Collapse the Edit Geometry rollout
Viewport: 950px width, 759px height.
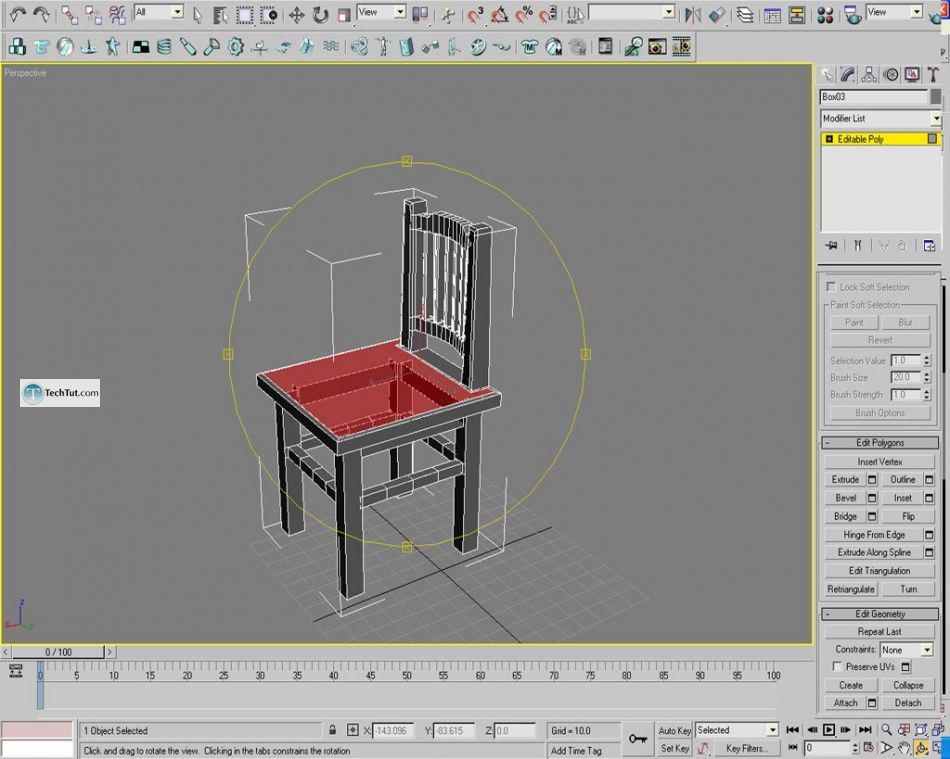click(x=880, y=614)
